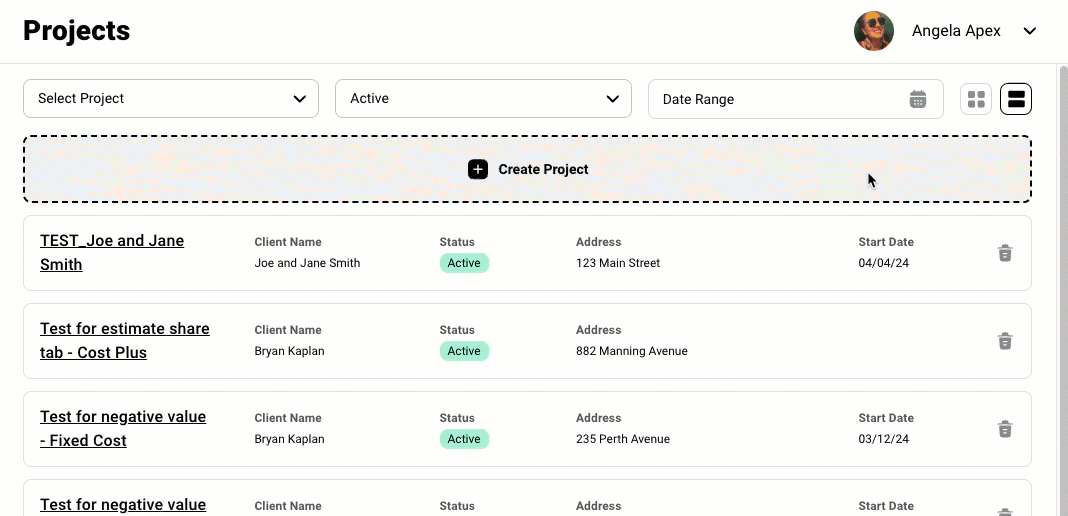Open the TEST_Joe and Jane Smith project link

click(112, 253)
